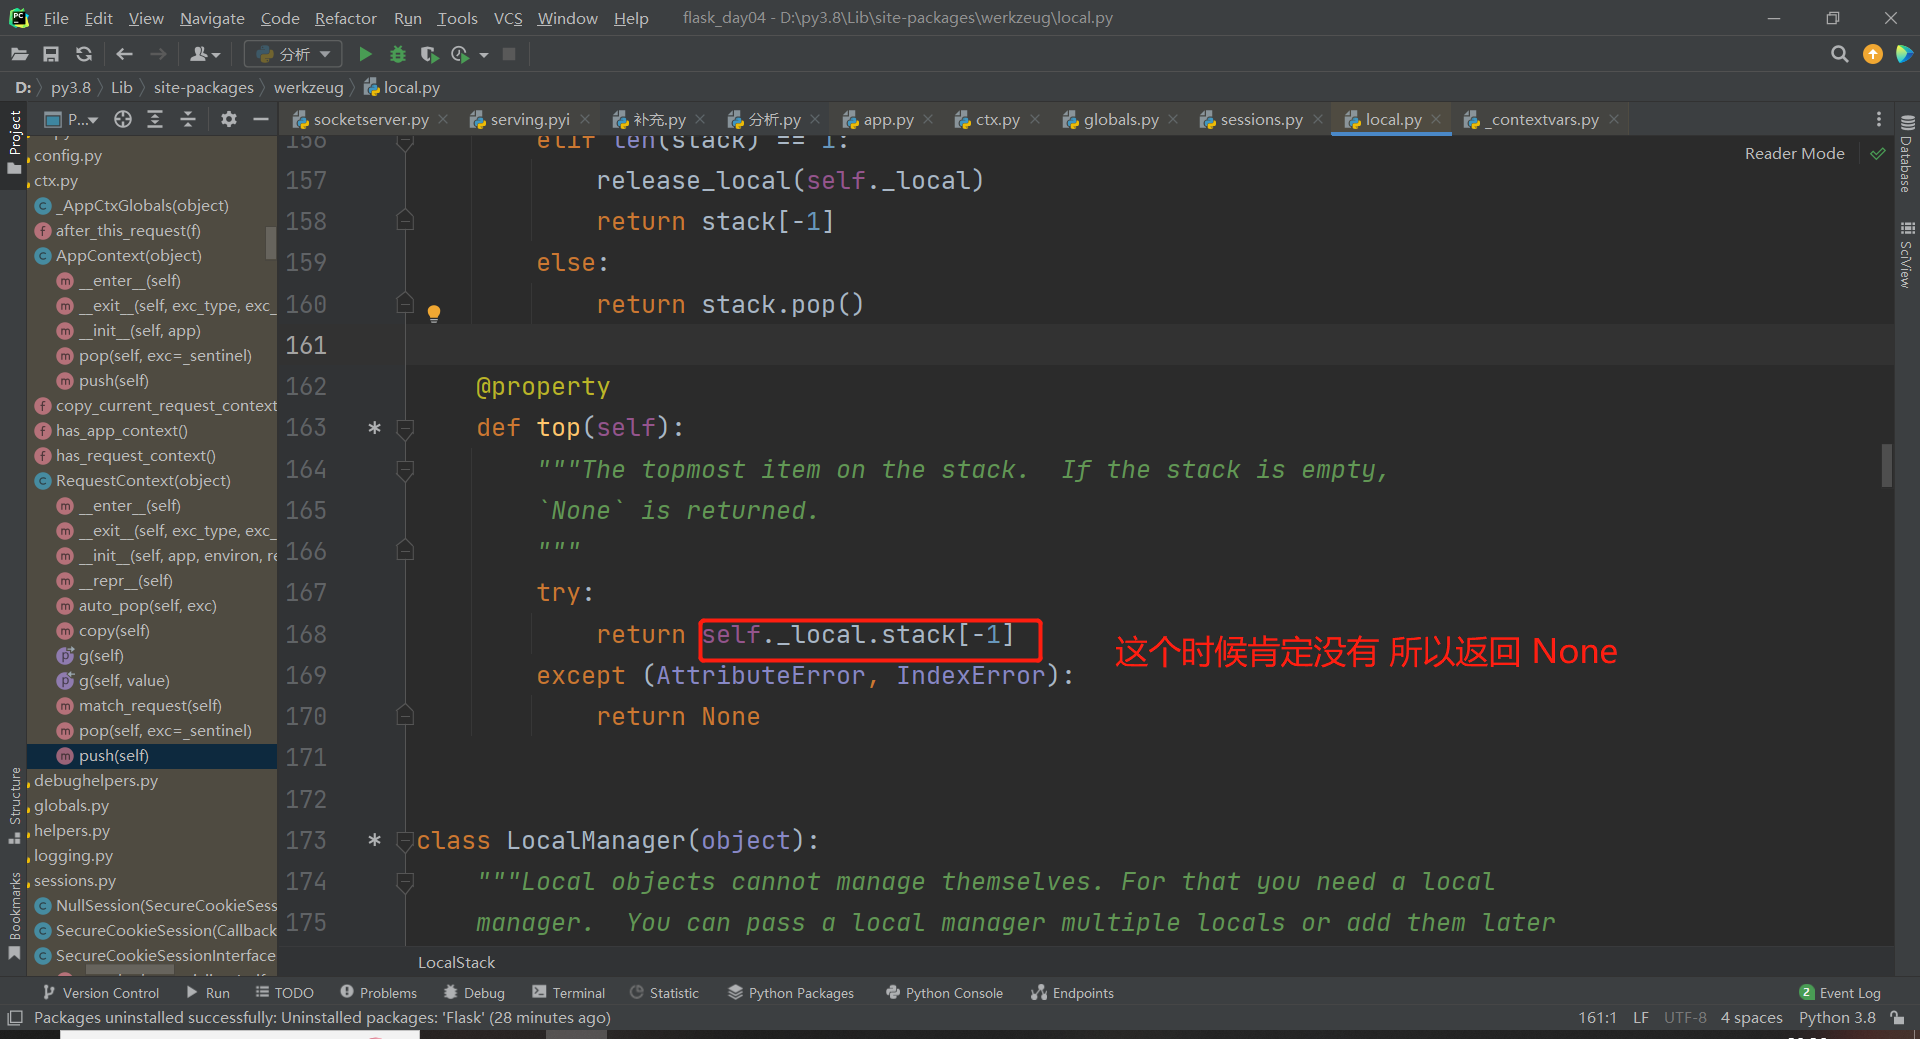Image resolution: width=1920 pixels, height=1039 pixels.
Task: Click the profile run clock icon
Action: click(460, 54)
